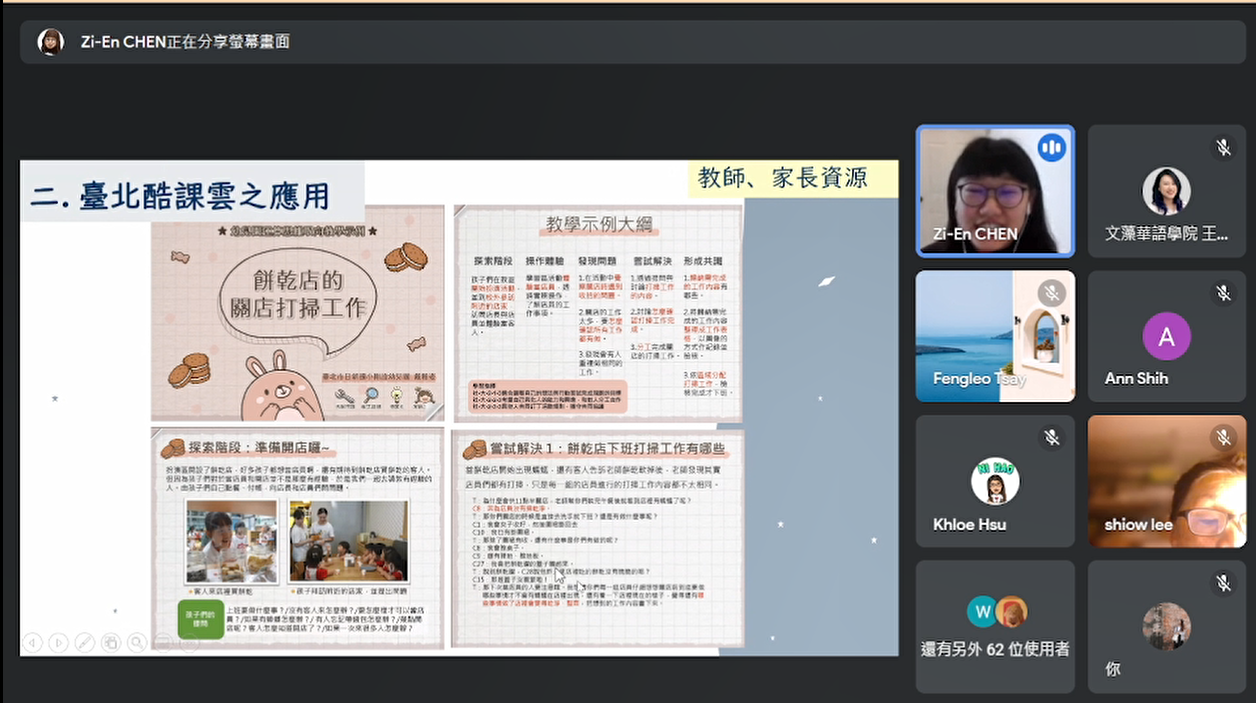
Task: Open the slide pages overview icon
Action: [x=110, y=642]
